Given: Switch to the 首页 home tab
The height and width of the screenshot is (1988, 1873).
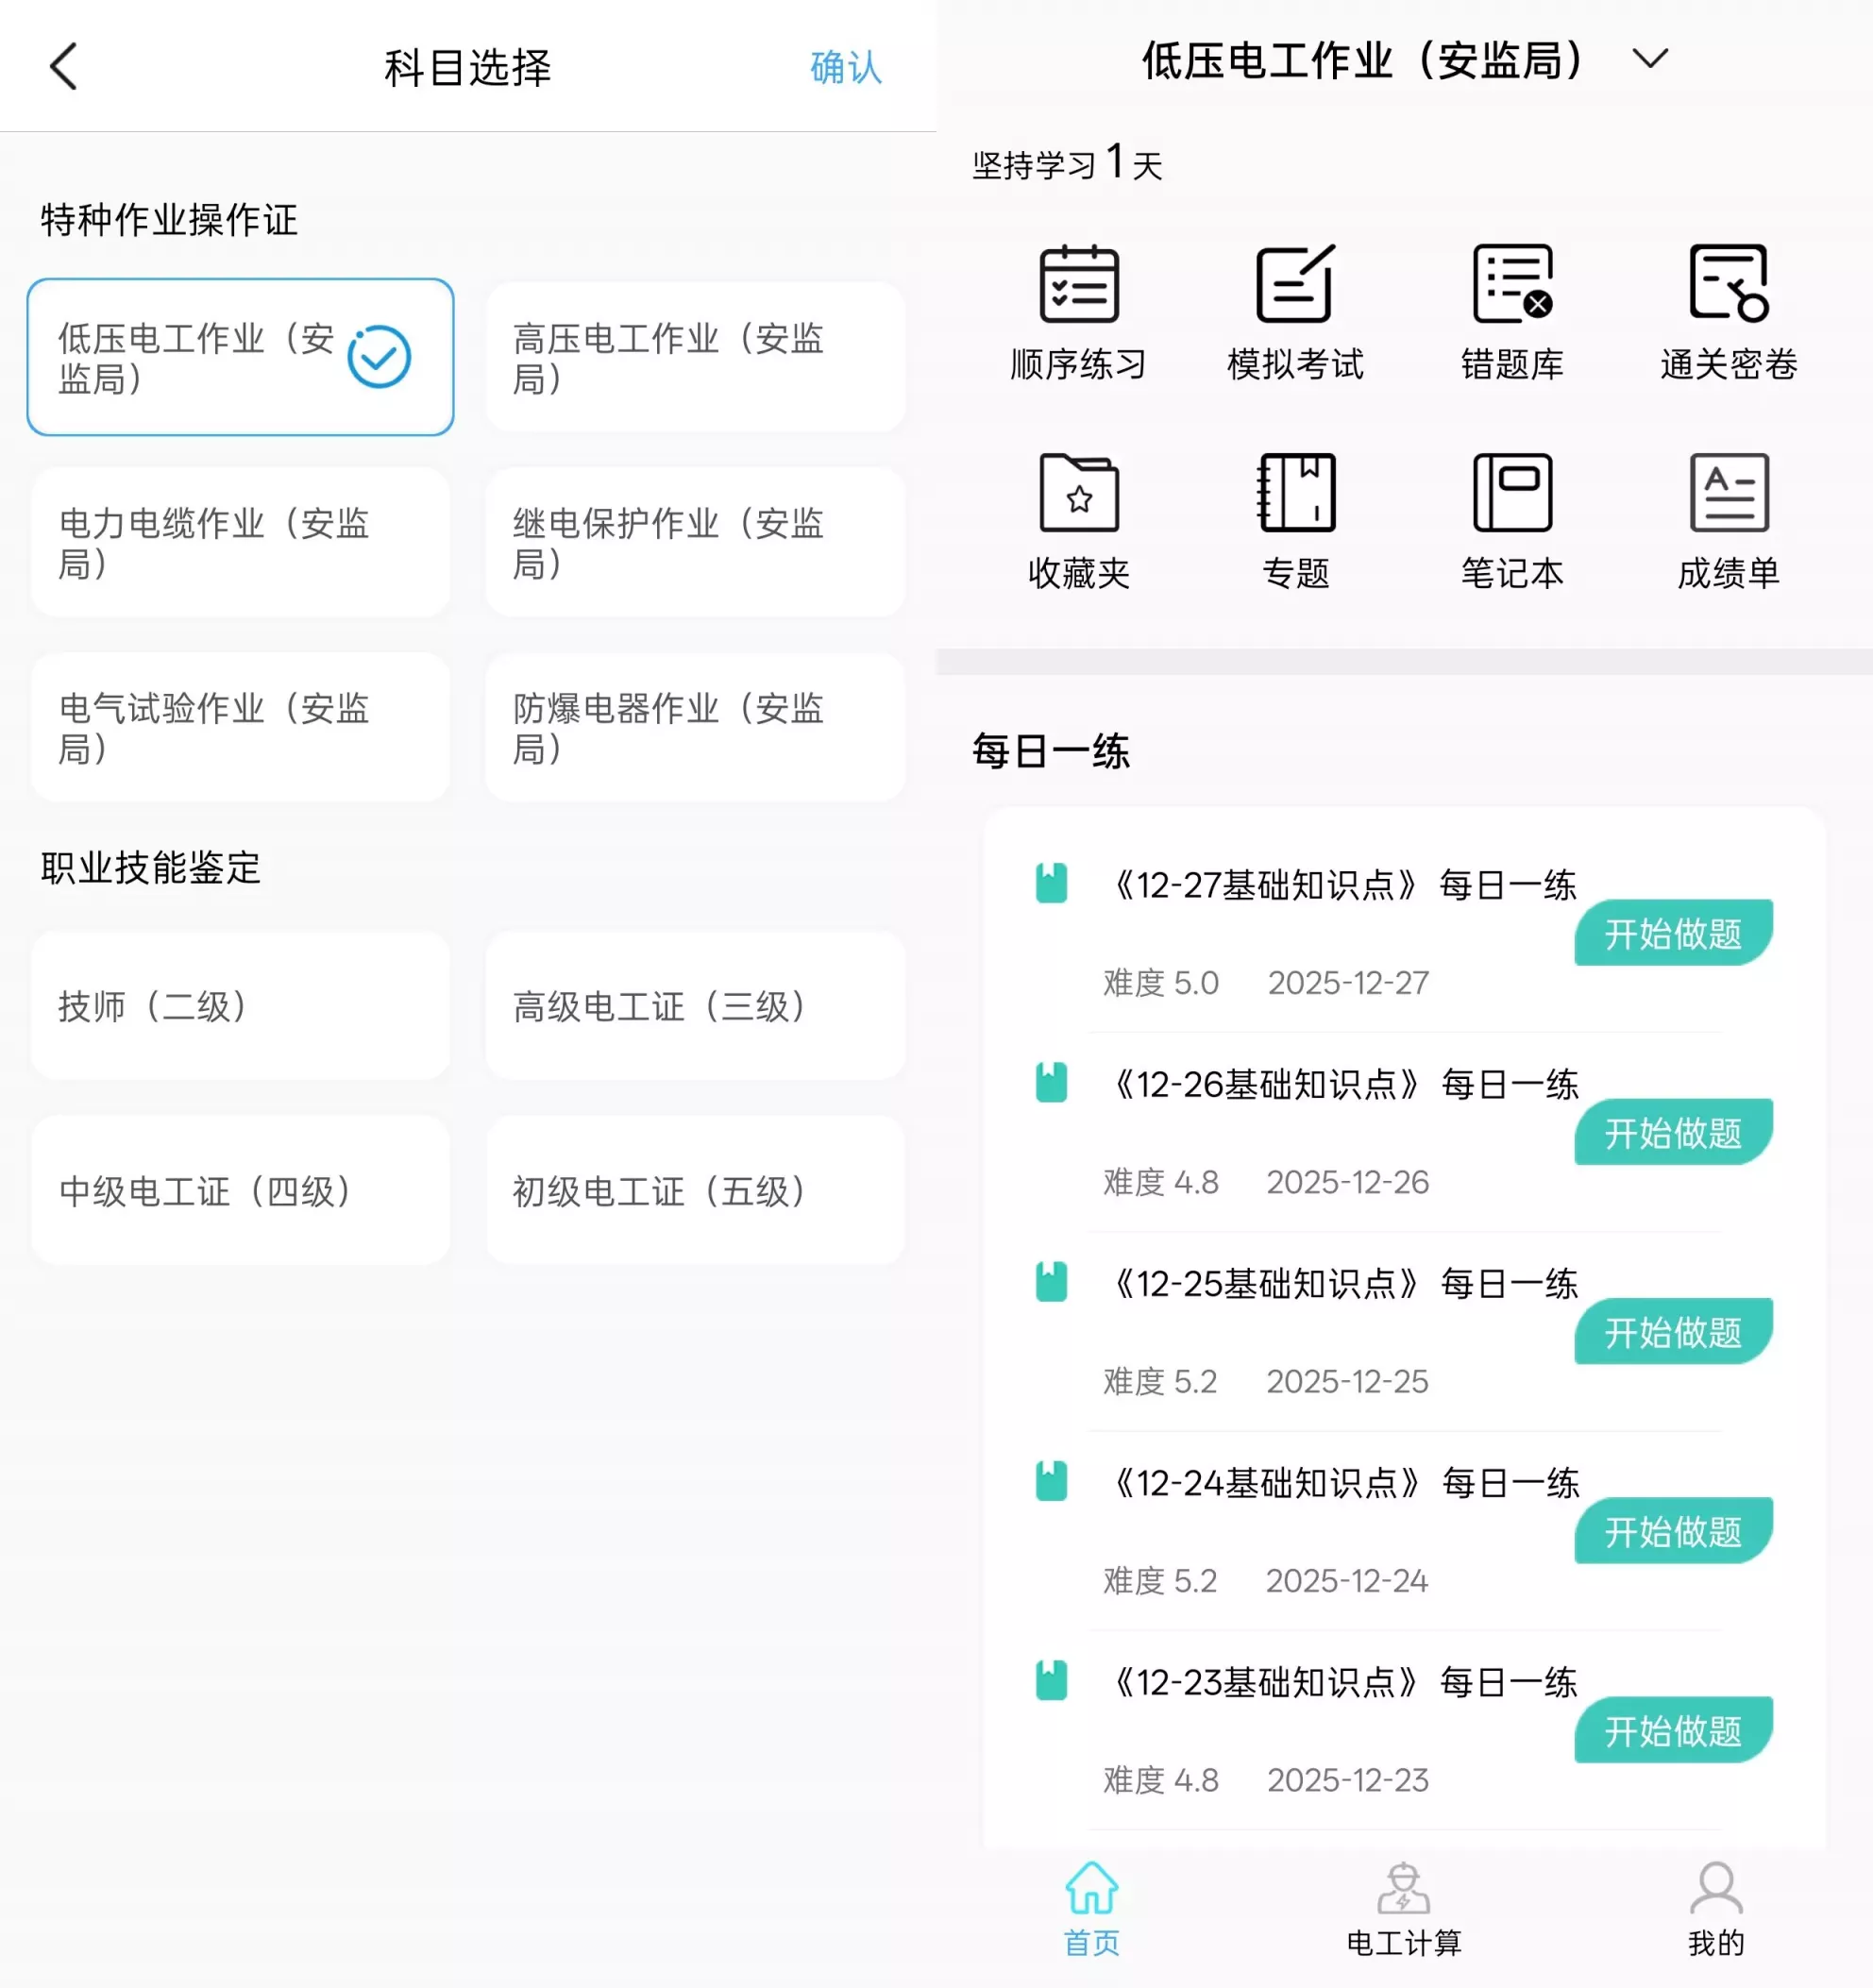Looking at the screenshot, I should (x=1091, y=1909).
